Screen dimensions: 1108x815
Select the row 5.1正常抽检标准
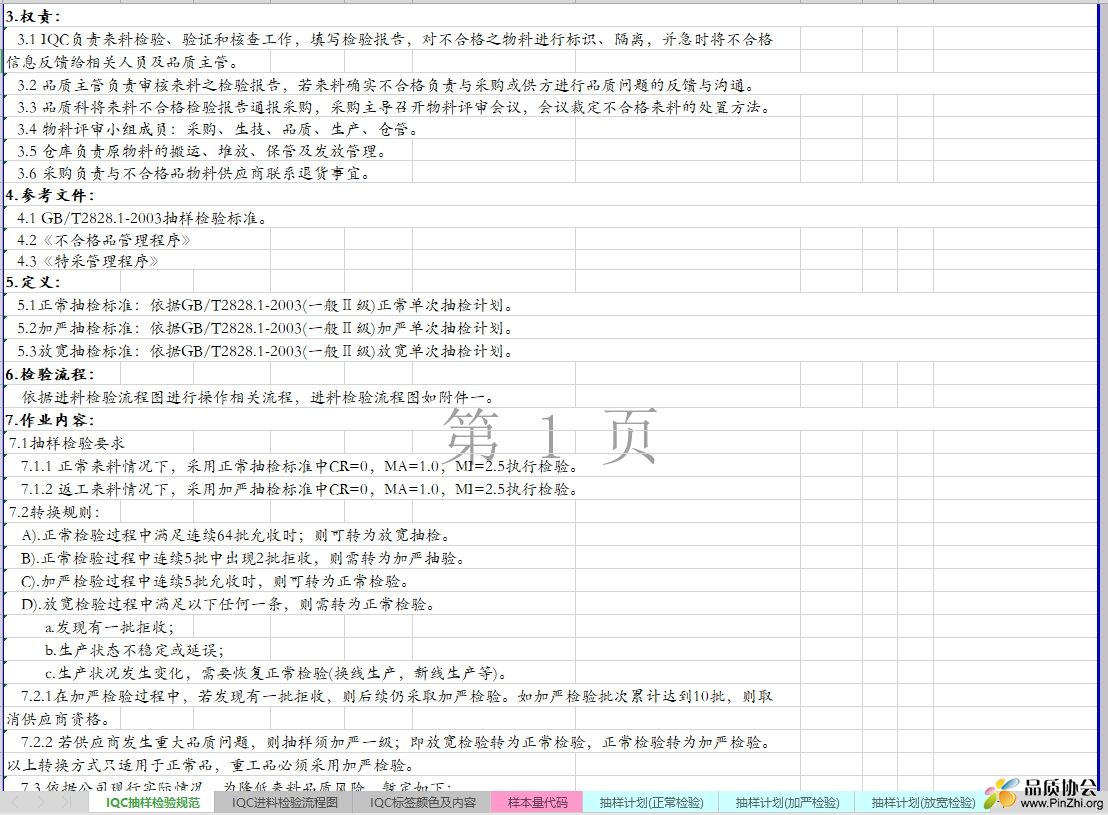tap(266, 305)
